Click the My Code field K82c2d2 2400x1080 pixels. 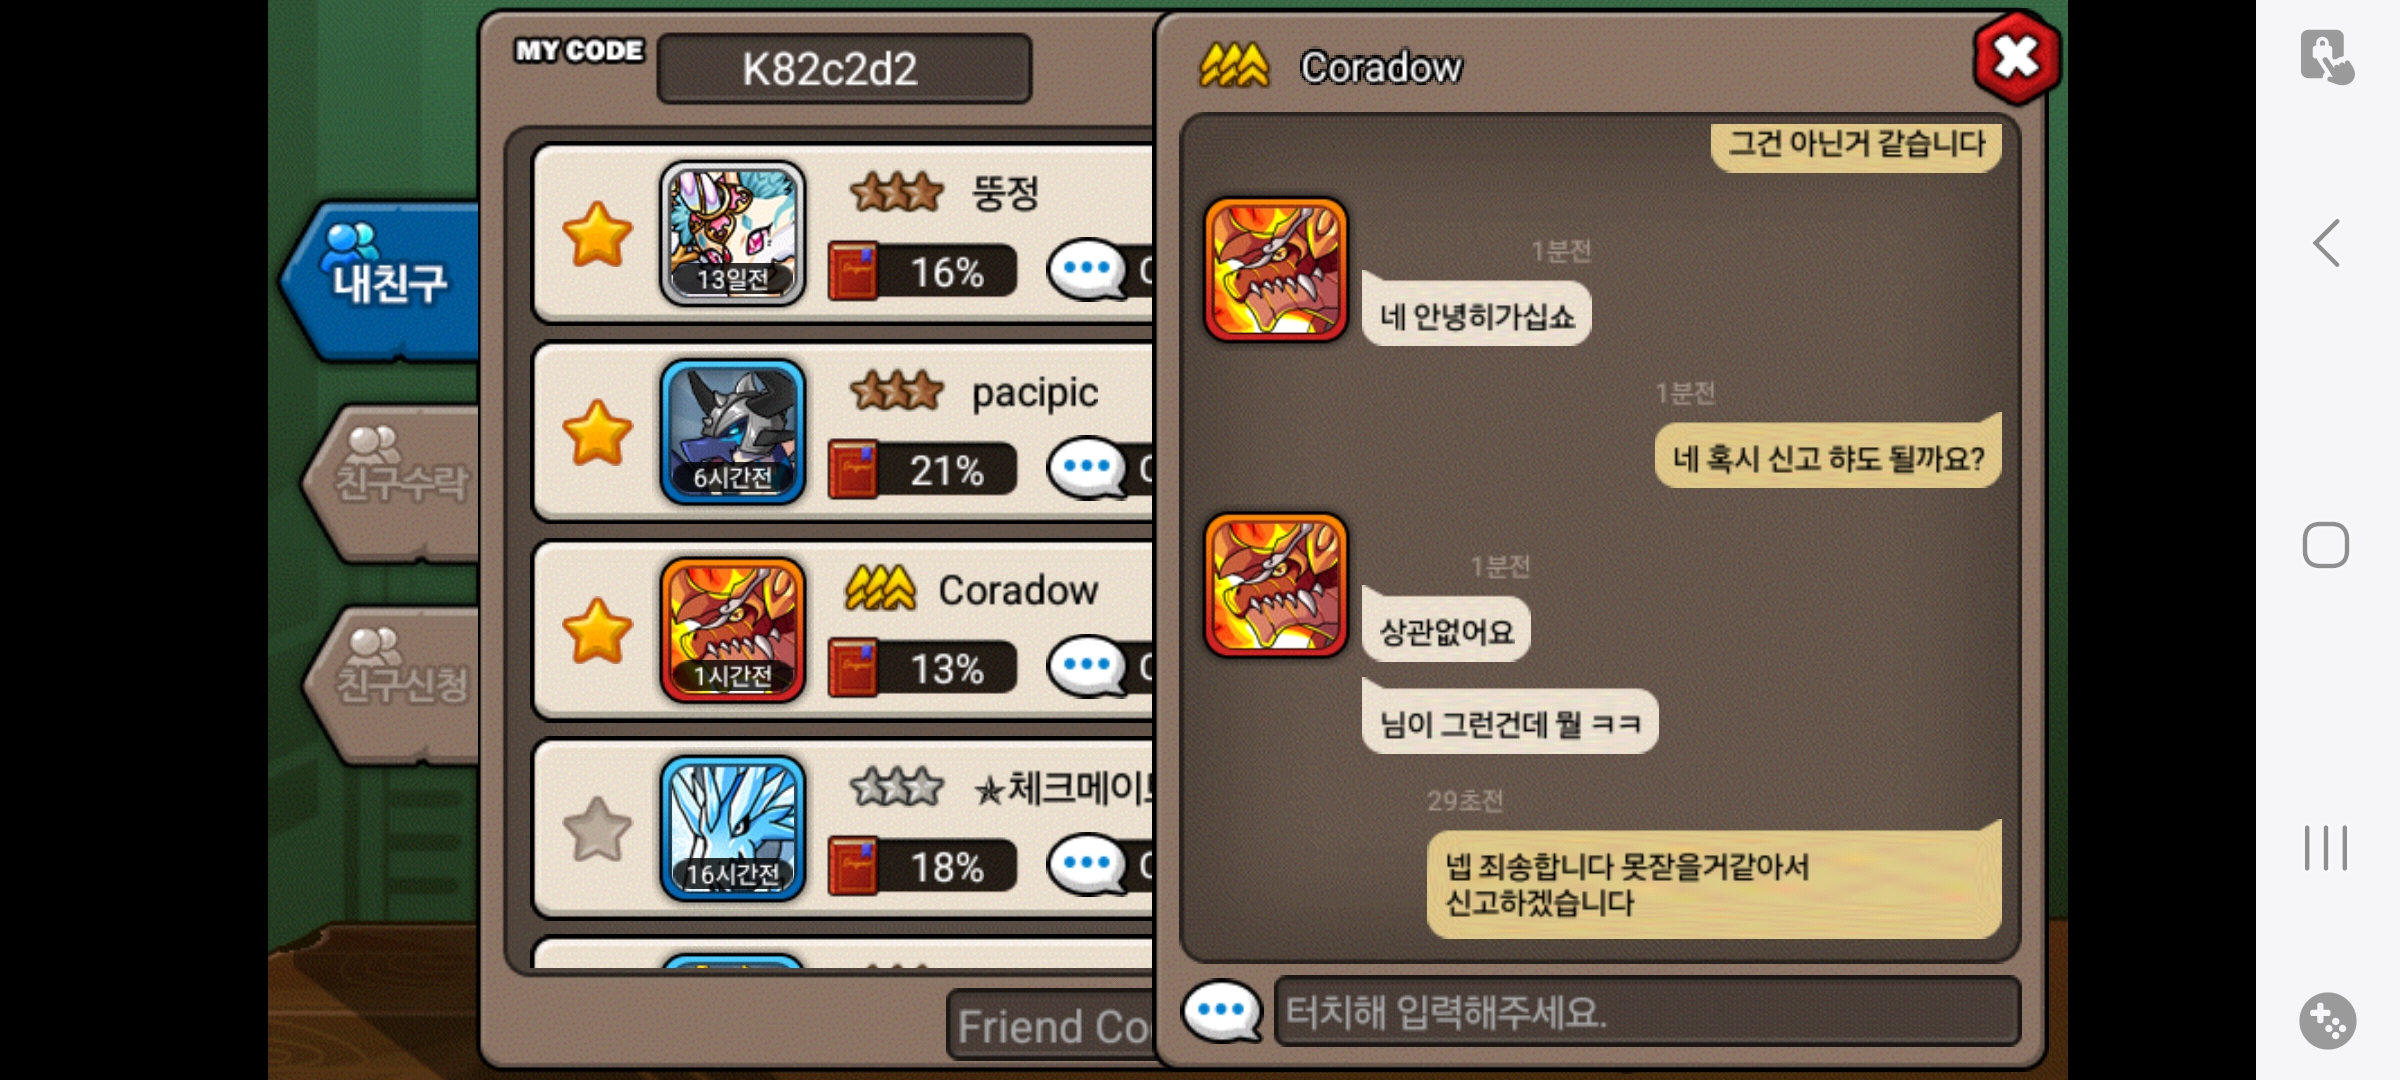[844, 69]
